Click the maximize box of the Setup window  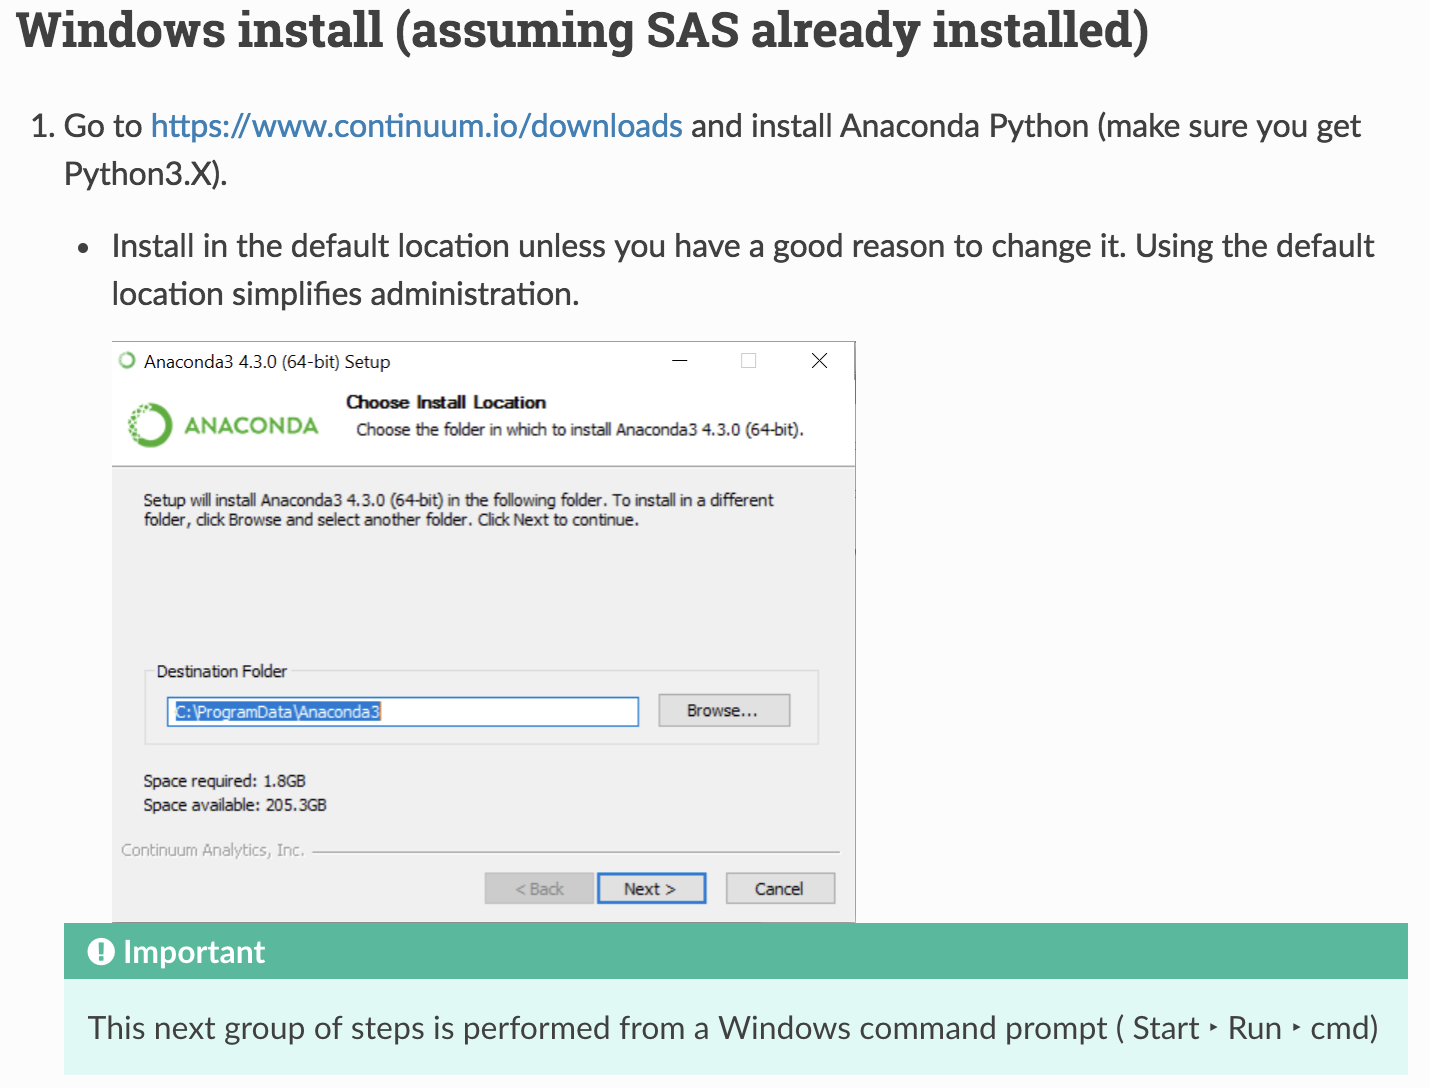[x=748, y=361]
